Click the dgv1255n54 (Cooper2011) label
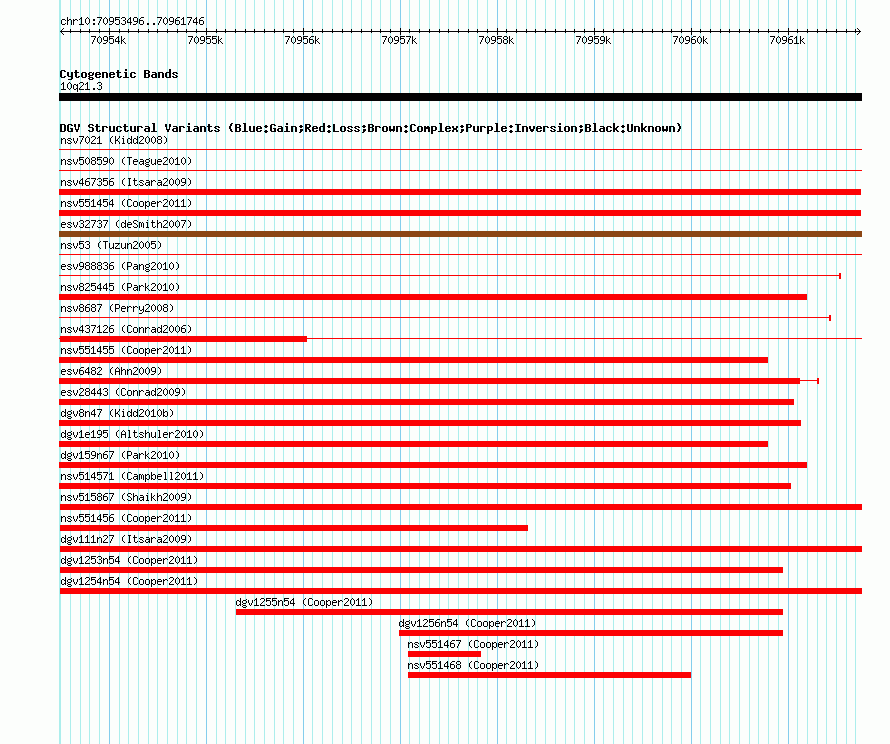 tap(304, 602)
